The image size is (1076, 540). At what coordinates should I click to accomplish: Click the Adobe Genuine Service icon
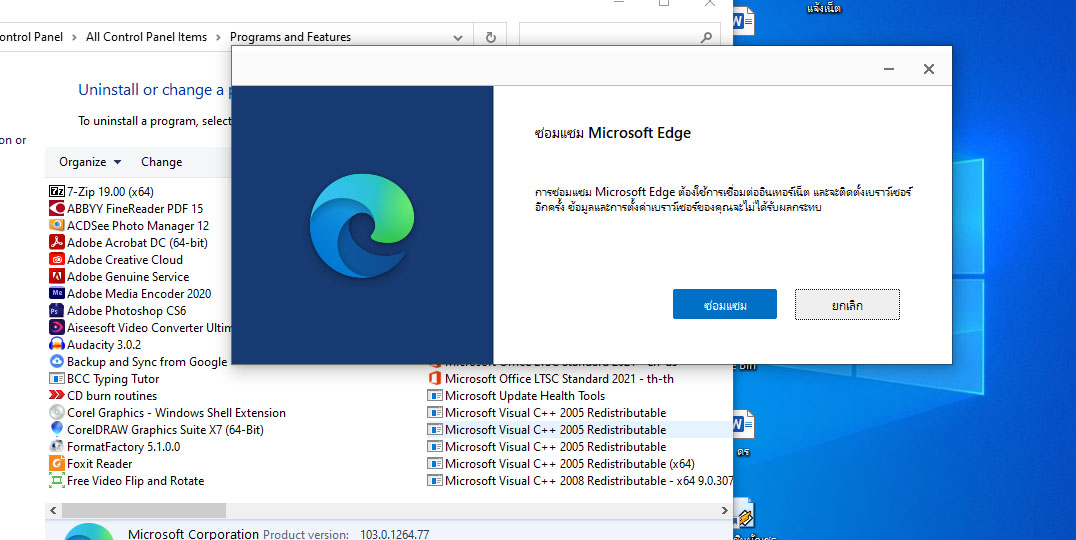coord(57,277)
